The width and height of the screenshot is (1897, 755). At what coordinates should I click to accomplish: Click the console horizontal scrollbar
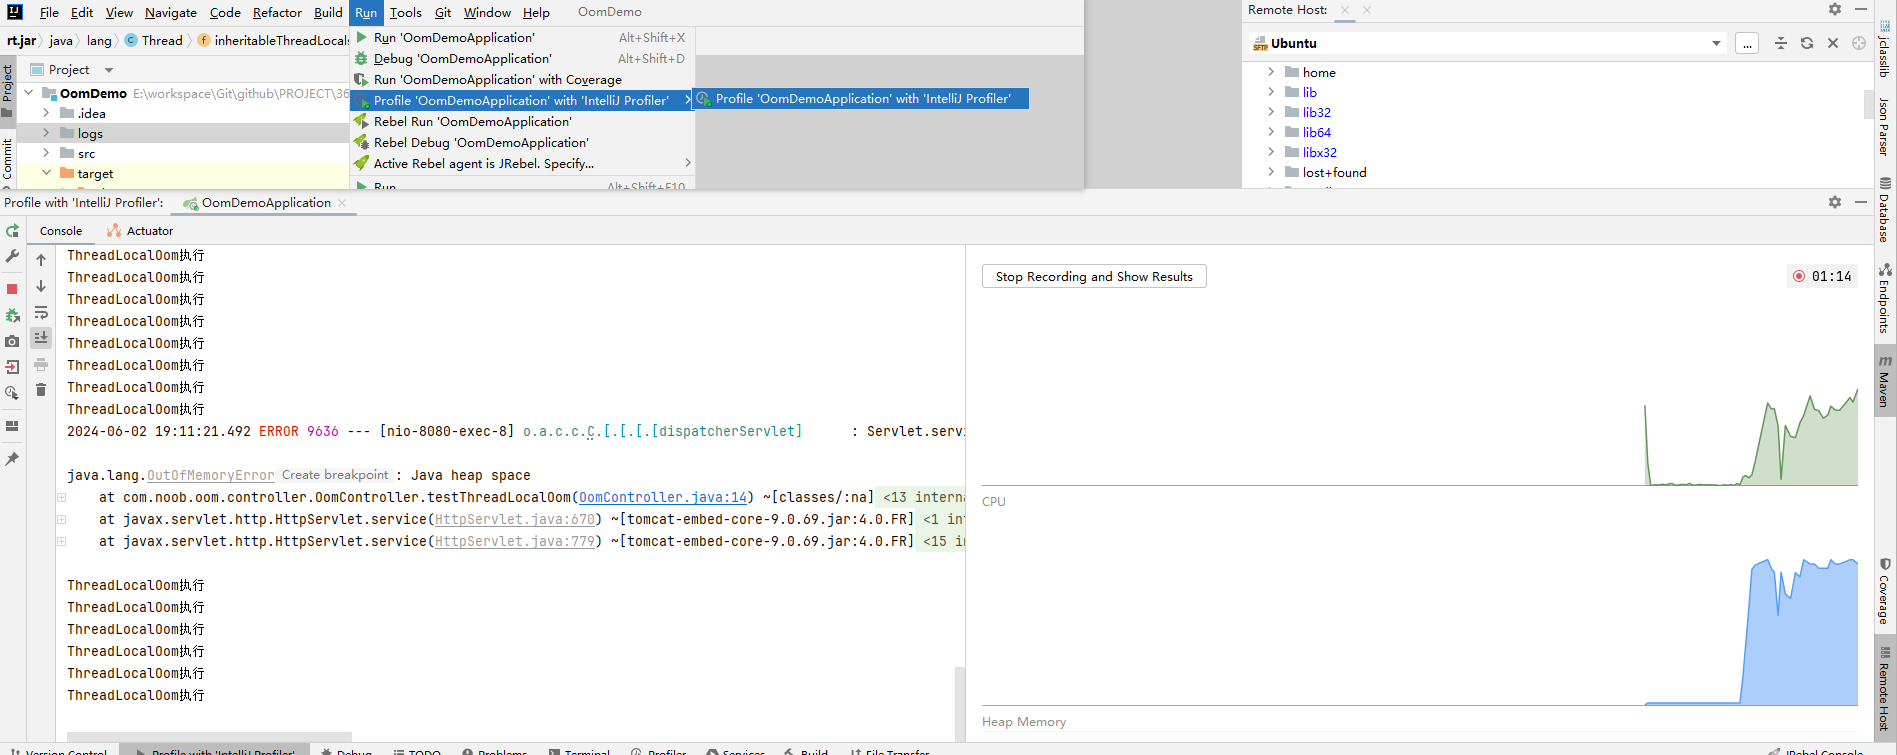click(209, 736)
